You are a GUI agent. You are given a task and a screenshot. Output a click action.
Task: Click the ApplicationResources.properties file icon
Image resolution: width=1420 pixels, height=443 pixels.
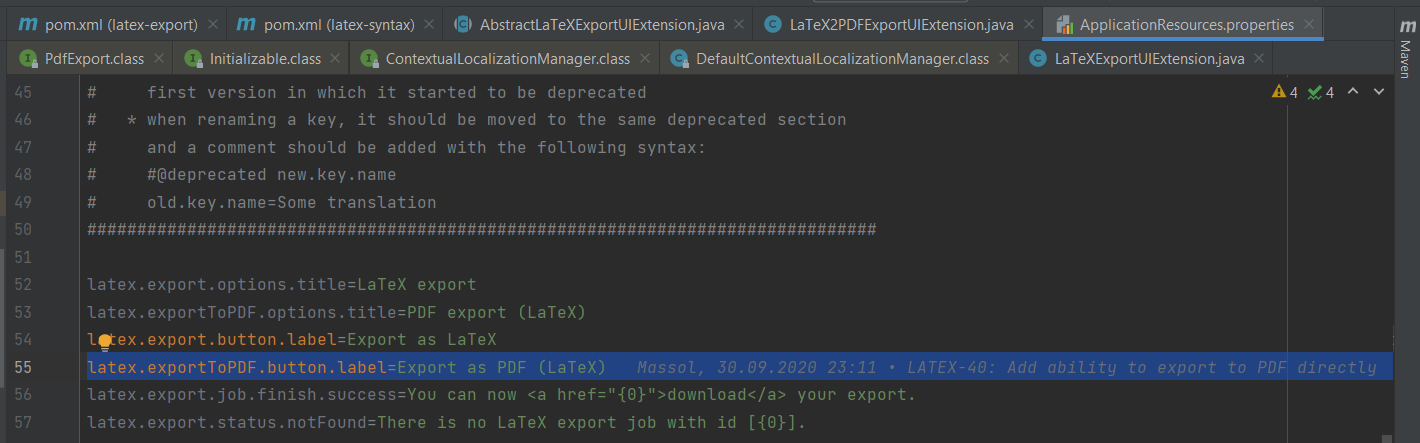[1063, 24]
